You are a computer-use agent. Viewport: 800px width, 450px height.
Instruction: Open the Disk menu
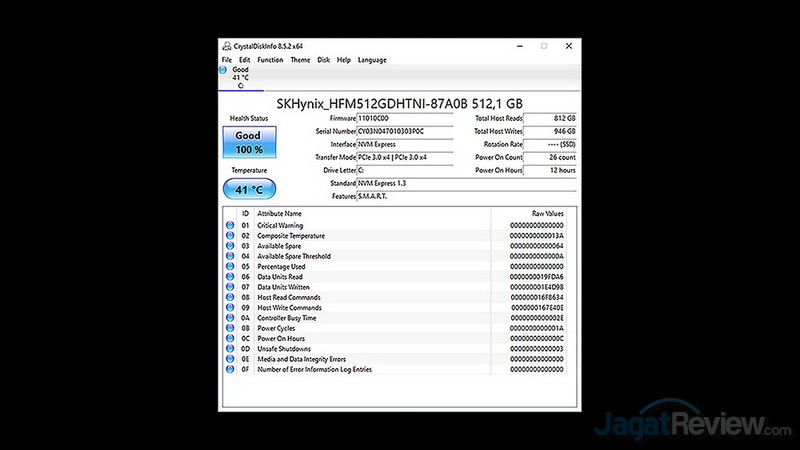pyautogui.click(x=323, y=60)
